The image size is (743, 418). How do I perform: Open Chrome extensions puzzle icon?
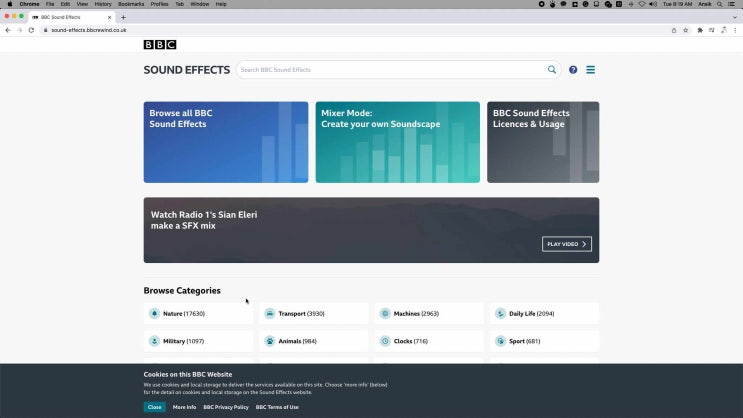[700, 30]
